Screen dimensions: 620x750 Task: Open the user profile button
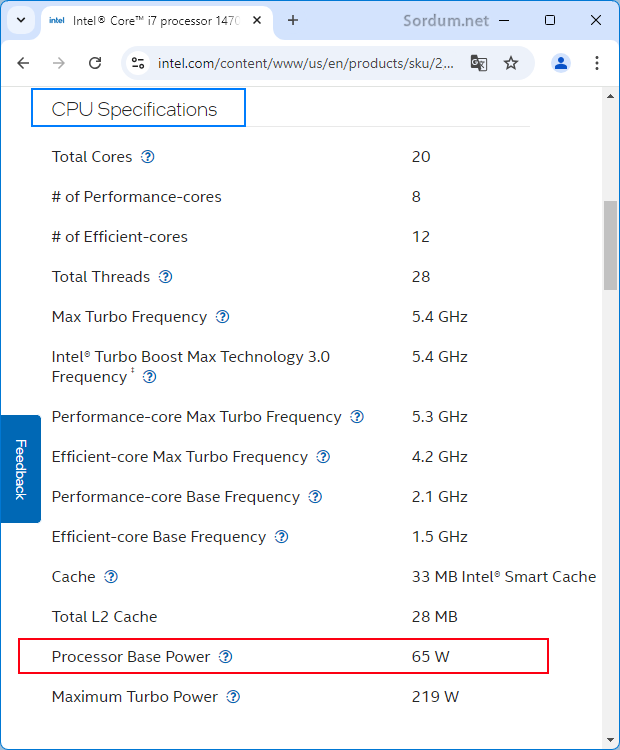tap(561, 63)
